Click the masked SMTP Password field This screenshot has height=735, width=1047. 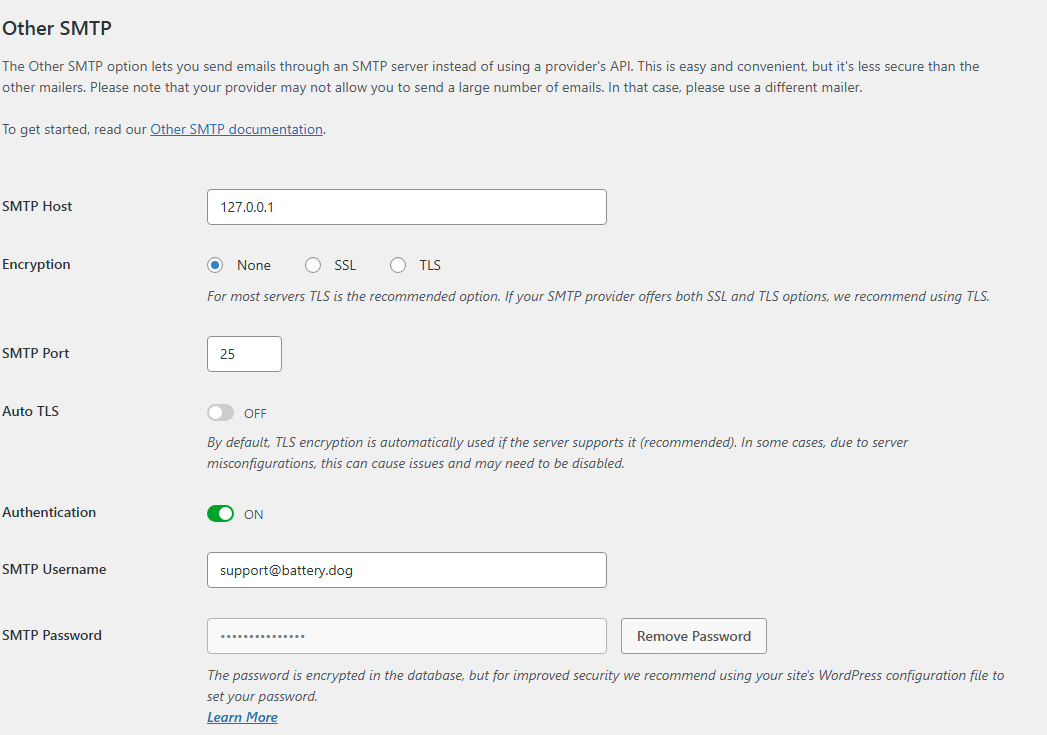point(406,636)
